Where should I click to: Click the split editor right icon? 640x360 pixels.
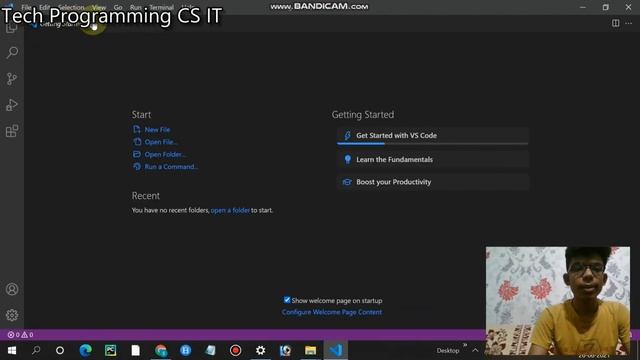[616, 23]
